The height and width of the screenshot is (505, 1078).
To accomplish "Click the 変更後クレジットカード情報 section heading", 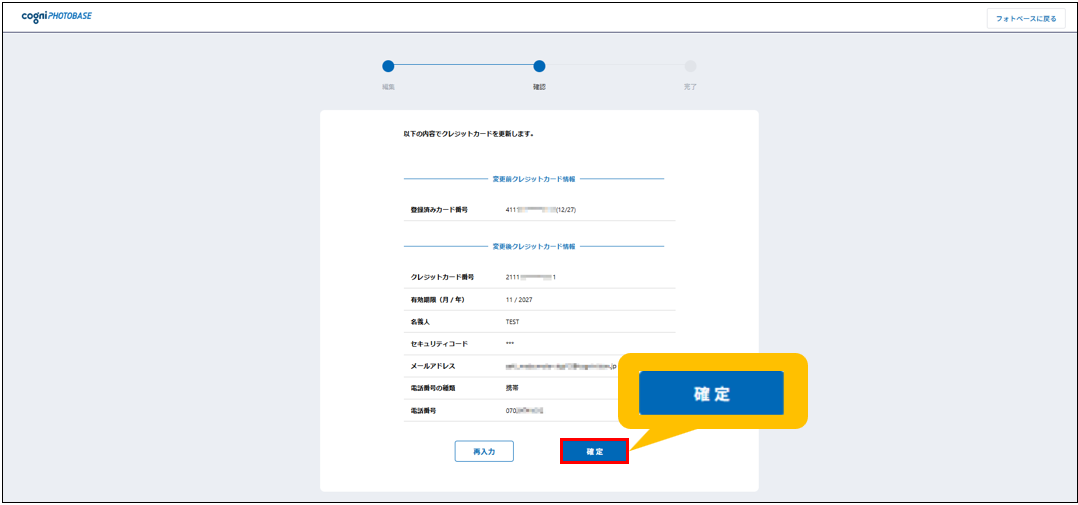I will coord(533,246).
